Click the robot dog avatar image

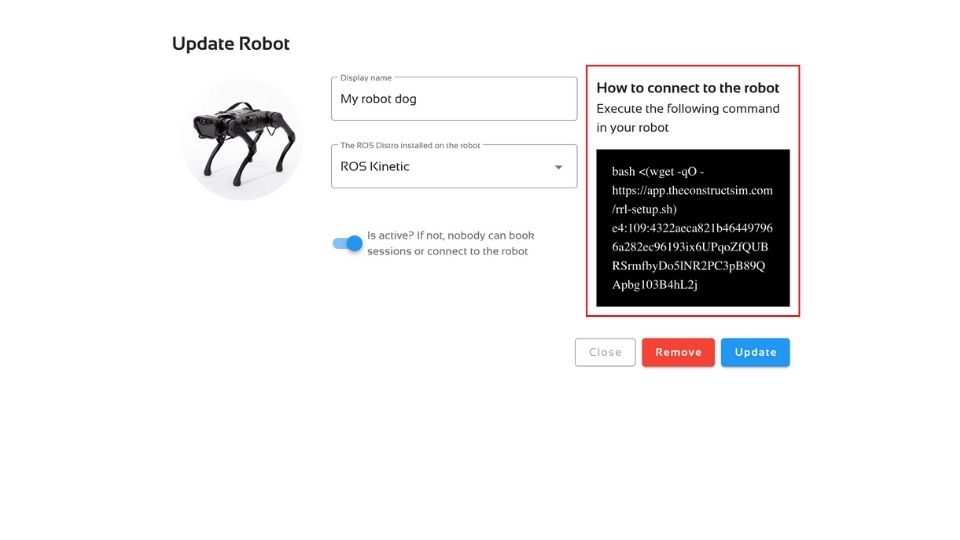242,140
